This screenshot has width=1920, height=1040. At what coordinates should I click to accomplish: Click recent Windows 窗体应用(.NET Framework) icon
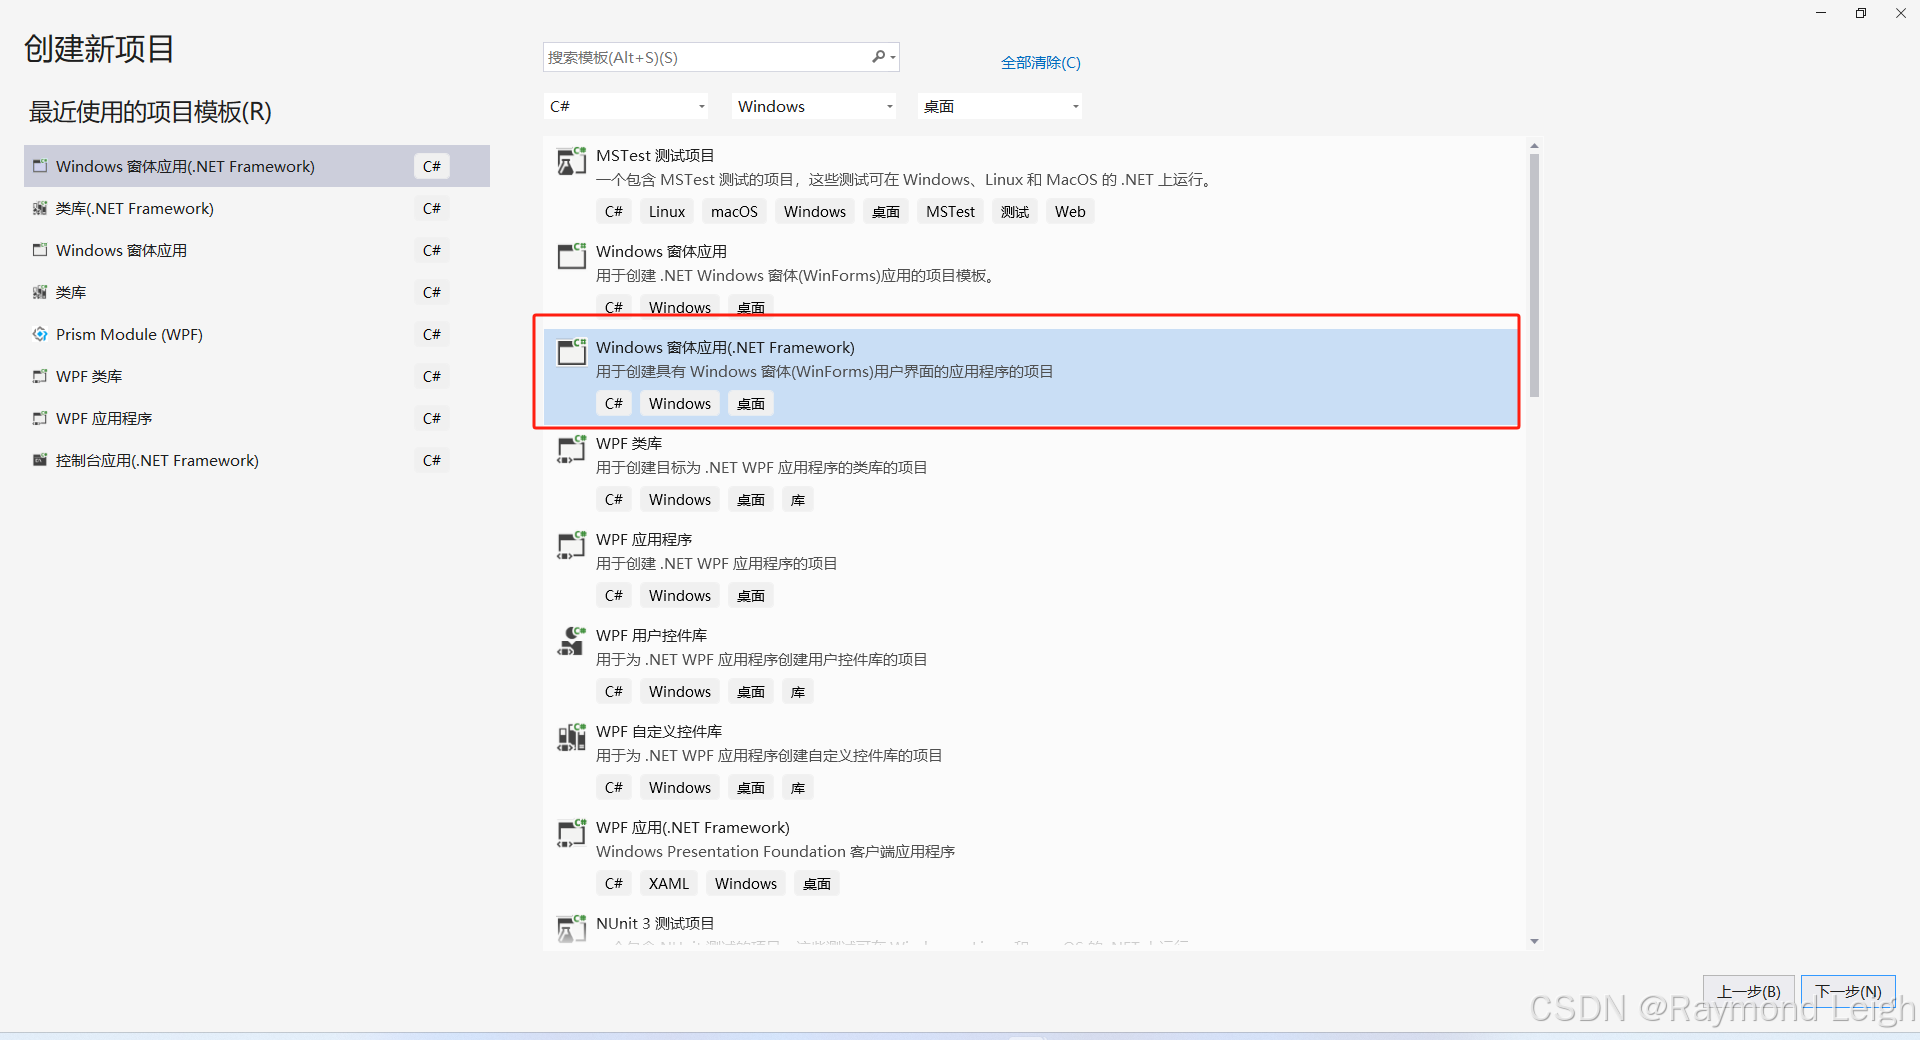(40, 166)
